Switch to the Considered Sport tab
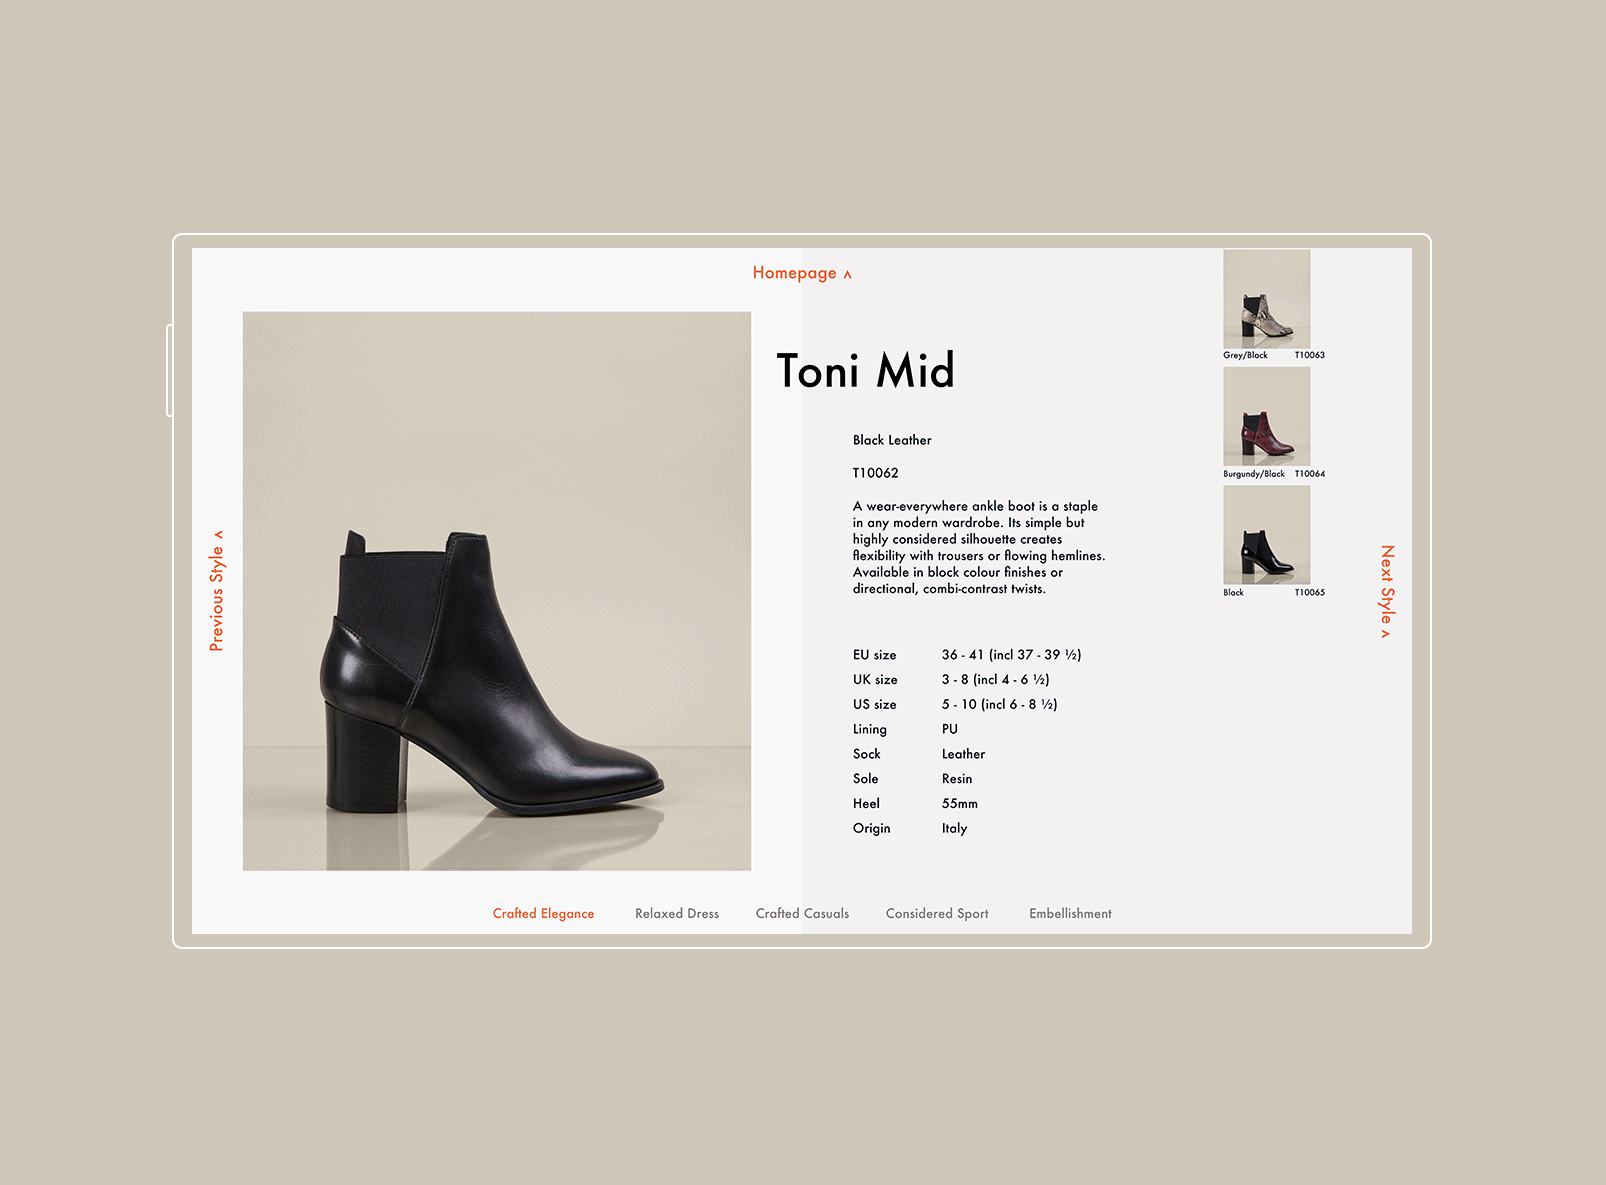This screenshot has width=1606, height=1185. [937, 914]
